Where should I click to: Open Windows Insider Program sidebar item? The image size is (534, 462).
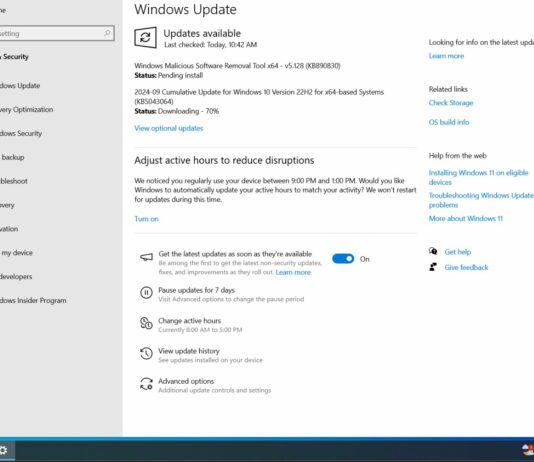(x=33, y=300)
